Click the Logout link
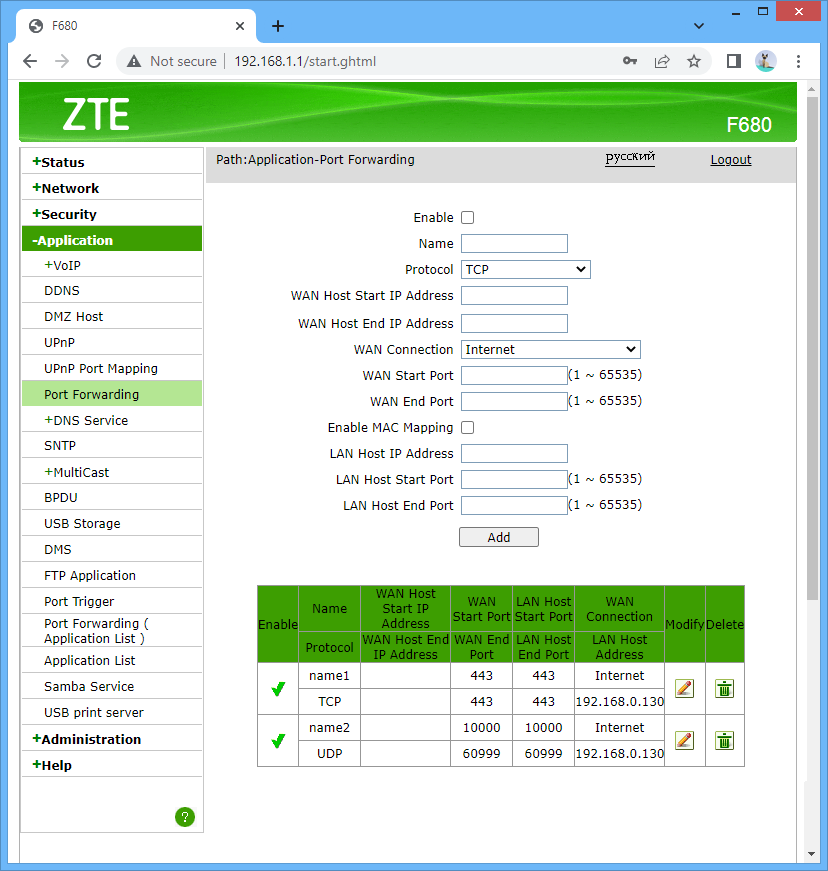The width and height of the screenshot is (828, 871). point(731,160)
